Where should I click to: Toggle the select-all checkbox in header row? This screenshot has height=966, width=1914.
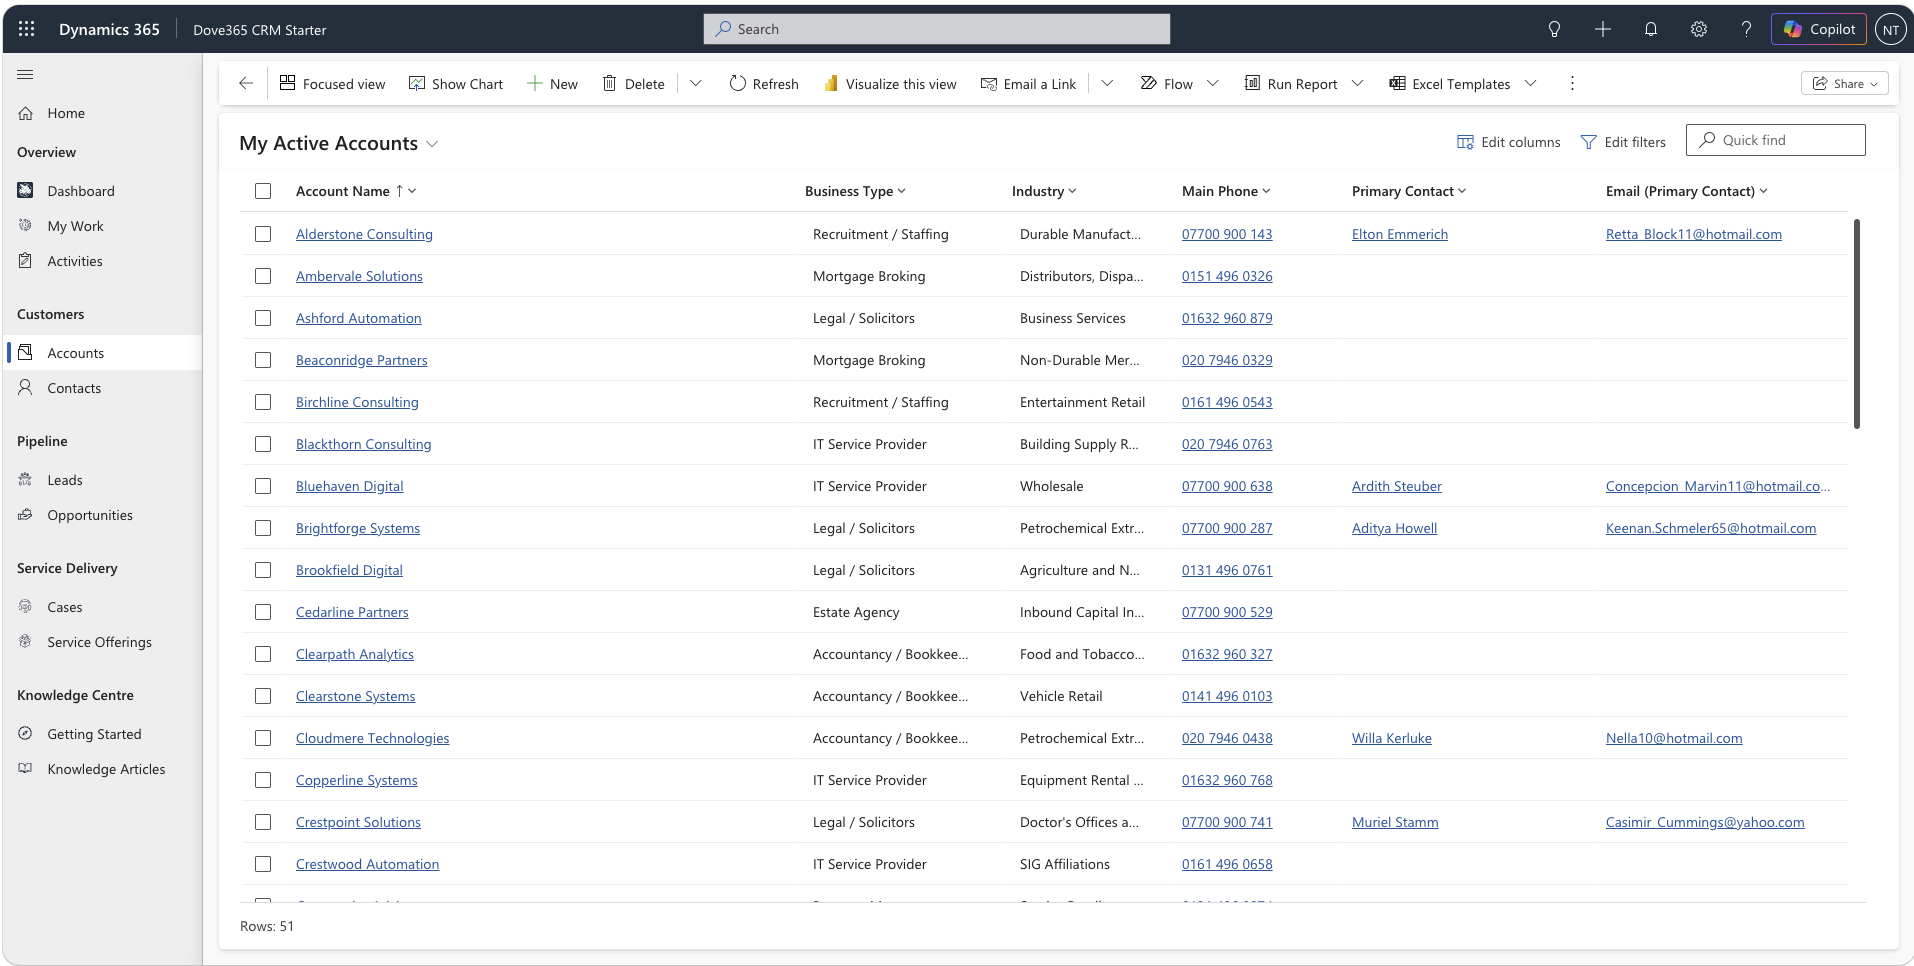click(x=263, y=191)
